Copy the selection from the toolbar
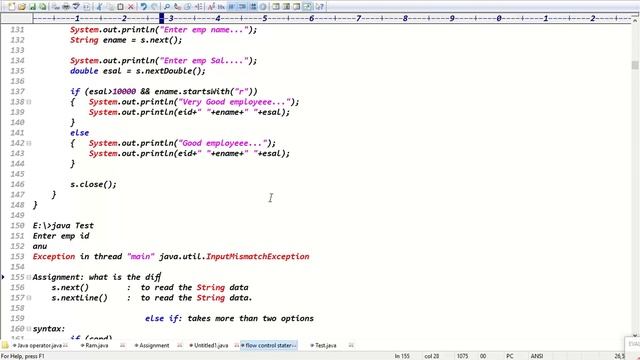This screenshot has height=360, width=640. coord(110,7)
